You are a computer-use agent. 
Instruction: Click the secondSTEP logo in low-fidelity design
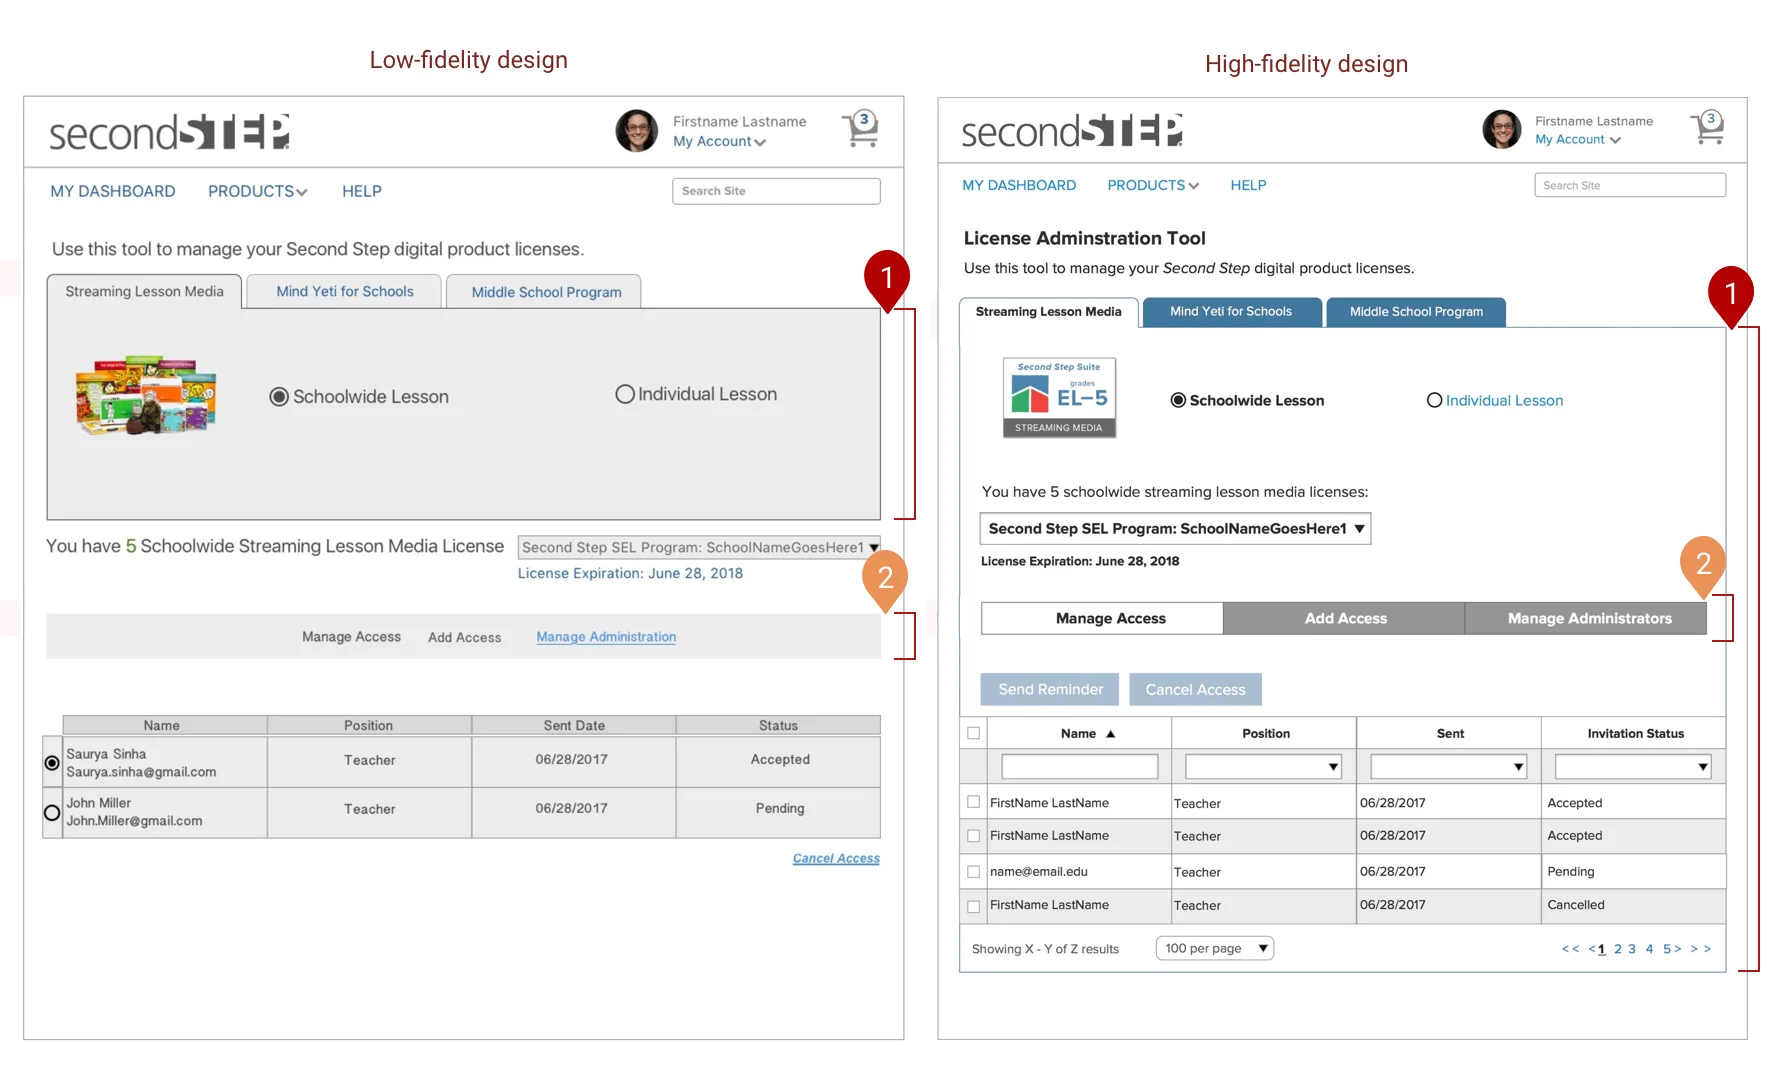[169, 132]
